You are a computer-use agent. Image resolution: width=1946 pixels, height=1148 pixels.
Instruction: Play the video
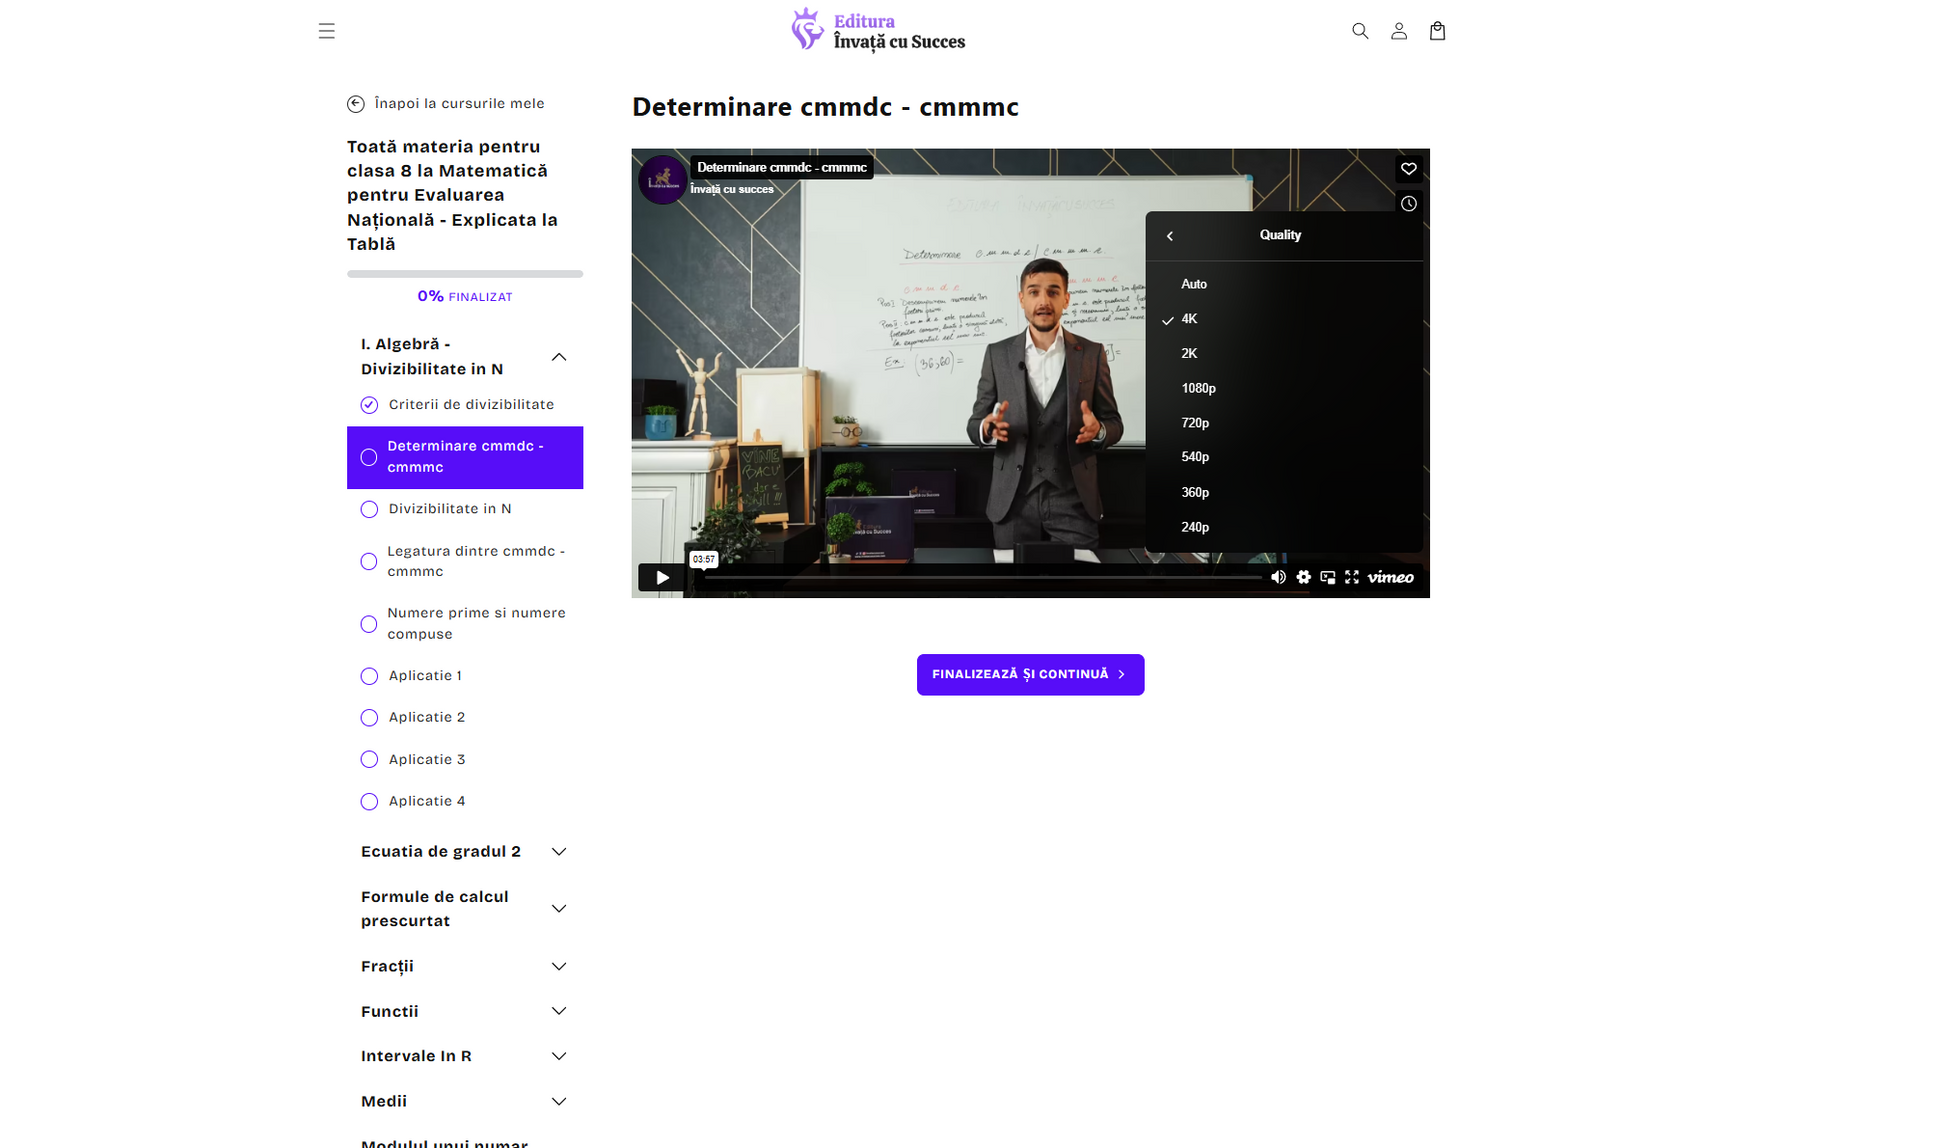click(x=661, y=577)
